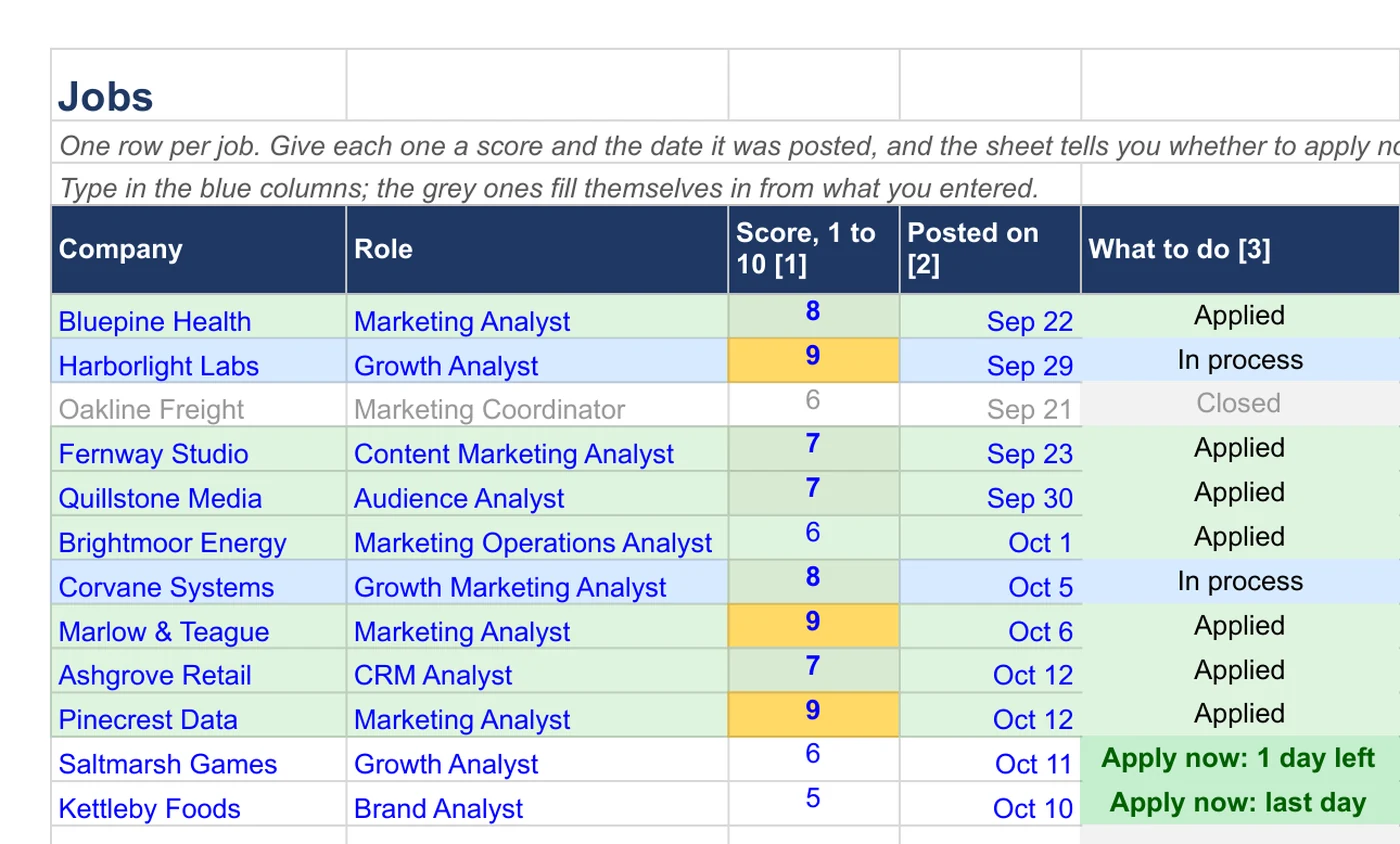The image size is (1400, 844).
Task: Click the Sep 22 posted date
Action: pyautogui.click(x=990, y=316)
